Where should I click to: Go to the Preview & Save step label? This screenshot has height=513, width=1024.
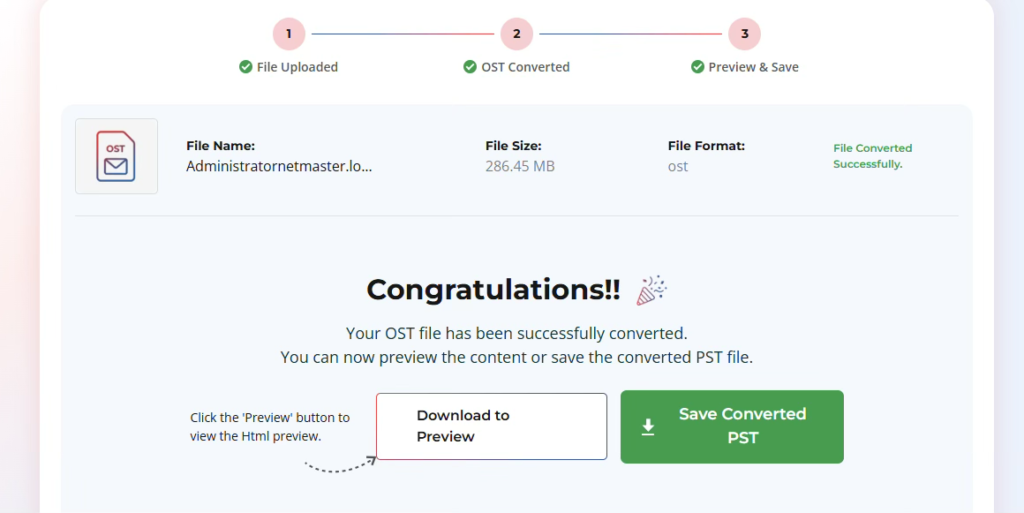coord(753,67)
